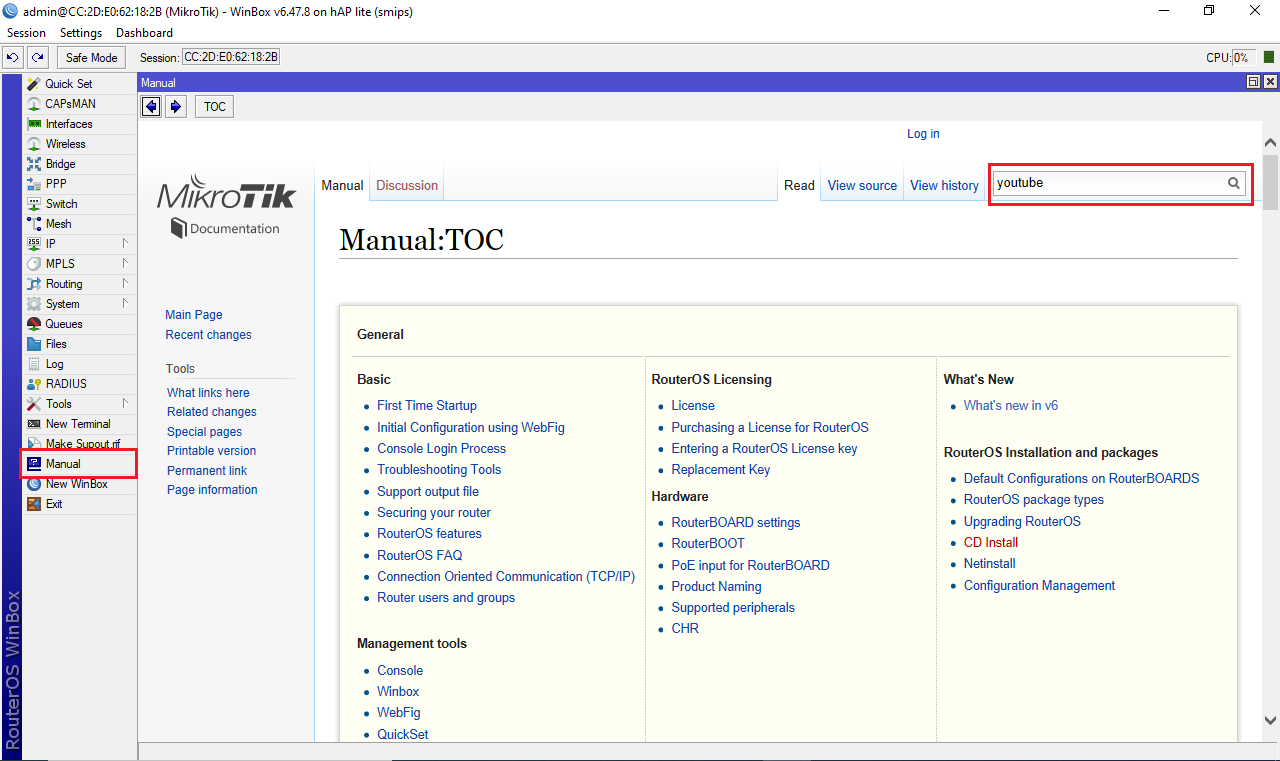Click the Log in link
Image resolution: width=1280 pixels, height=761 pixels.
pyautogui.click(x=923, y=134)
